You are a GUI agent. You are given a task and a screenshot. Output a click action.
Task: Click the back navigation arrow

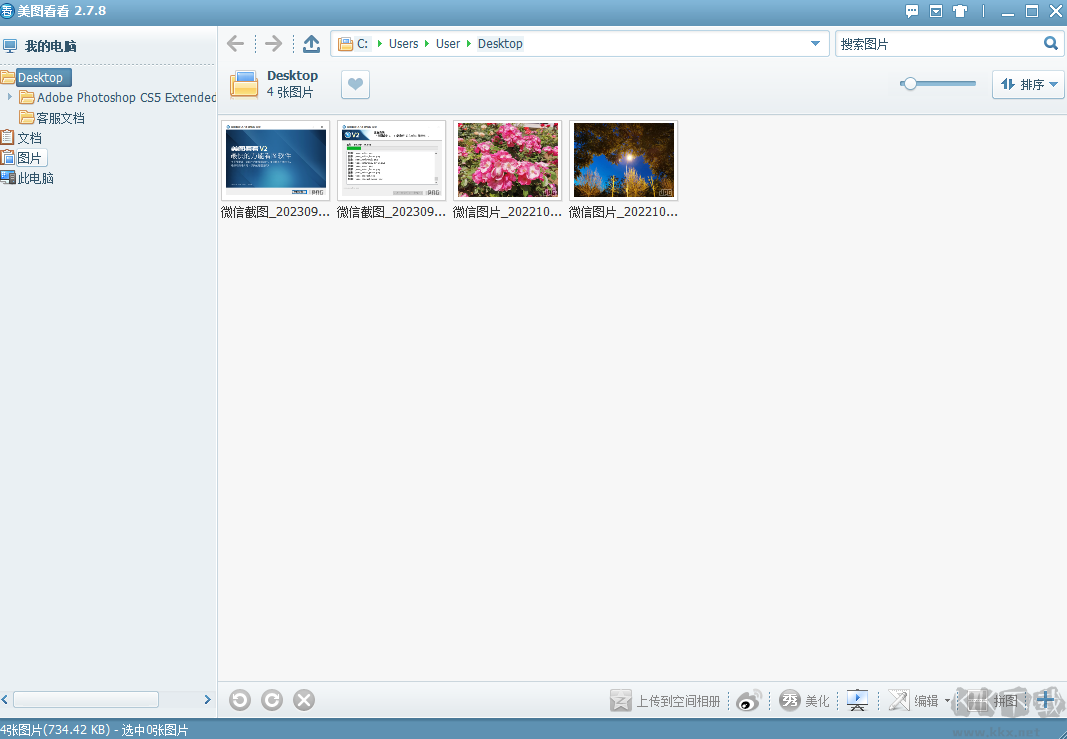pyautogui.click(x=235, y=44)
